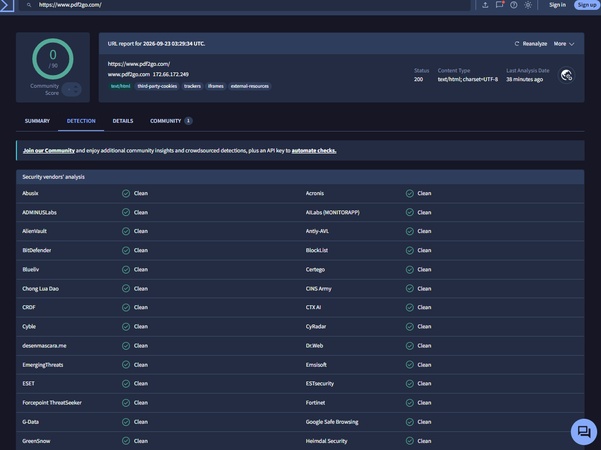This screenshot has height=450, width=601.
Task: Click the globe site-info icon
Action: click(x=567, y=75)
